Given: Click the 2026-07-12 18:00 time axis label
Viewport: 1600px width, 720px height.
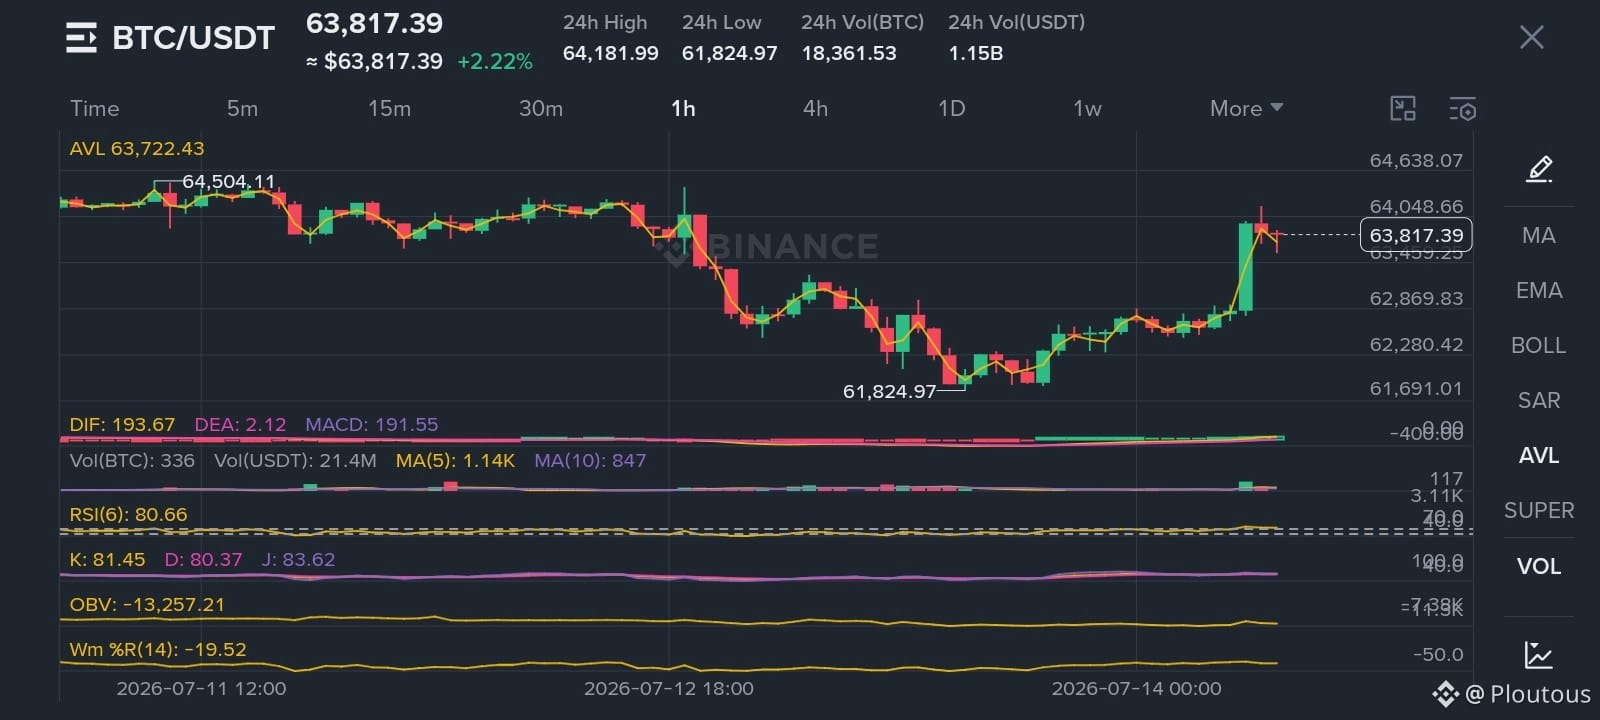Looking at the screenshot, I should [x=669, y=689].
